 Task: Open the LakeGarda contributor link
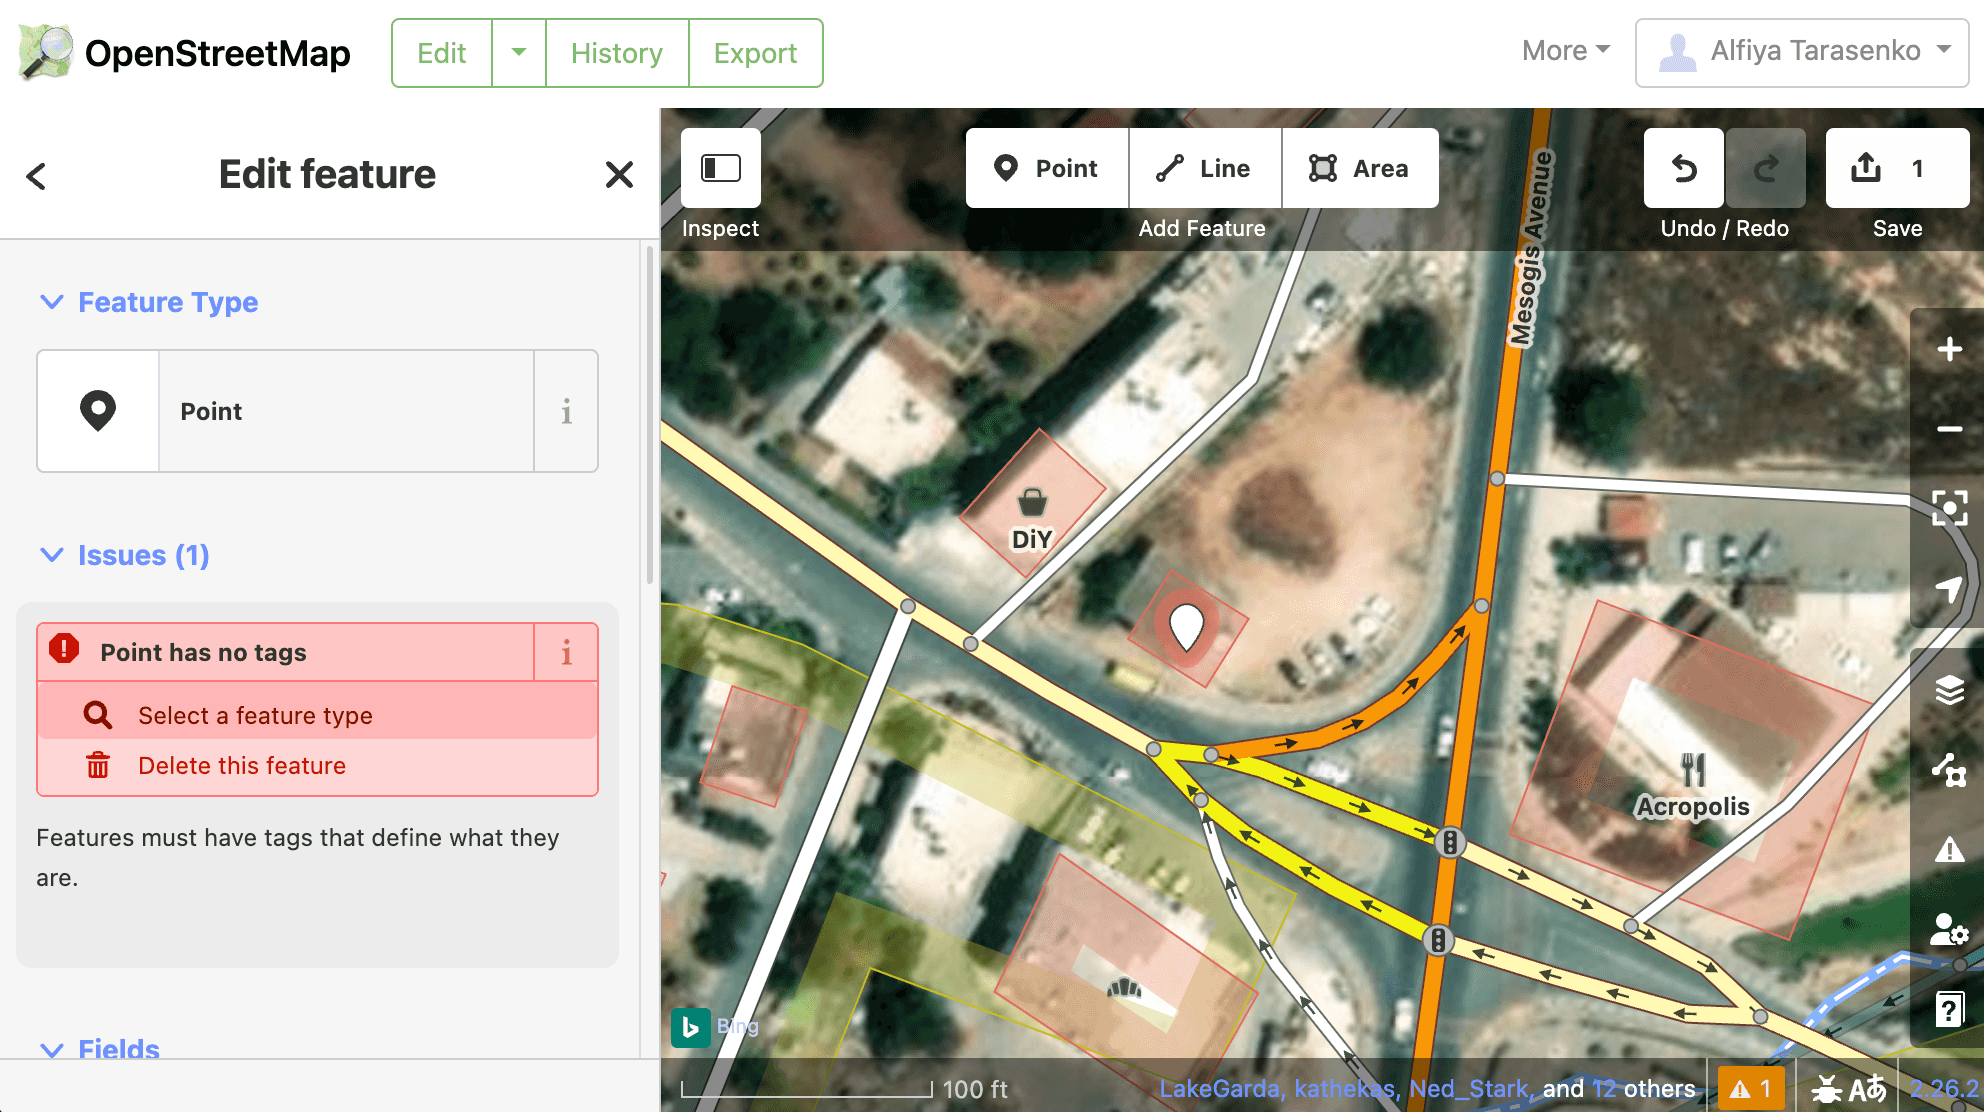point(1221,1089)
